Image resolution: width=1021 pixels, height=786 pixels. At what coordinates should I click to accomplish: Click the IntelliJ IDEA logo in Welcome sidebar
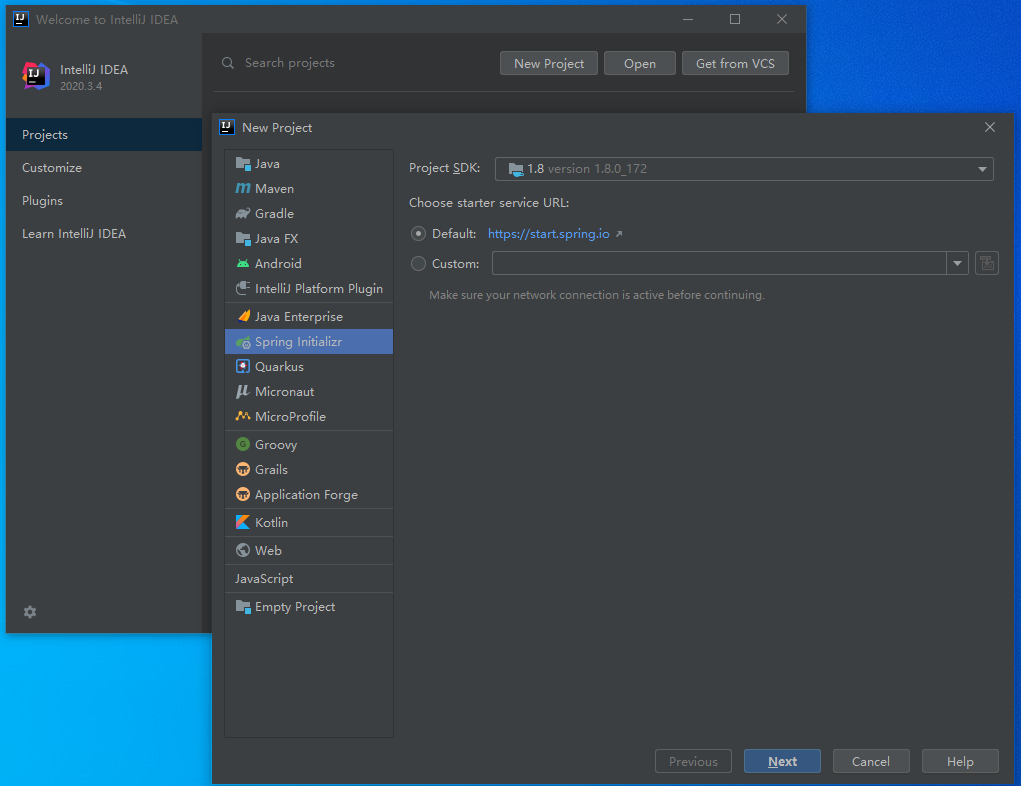click(x=35, y=76)
